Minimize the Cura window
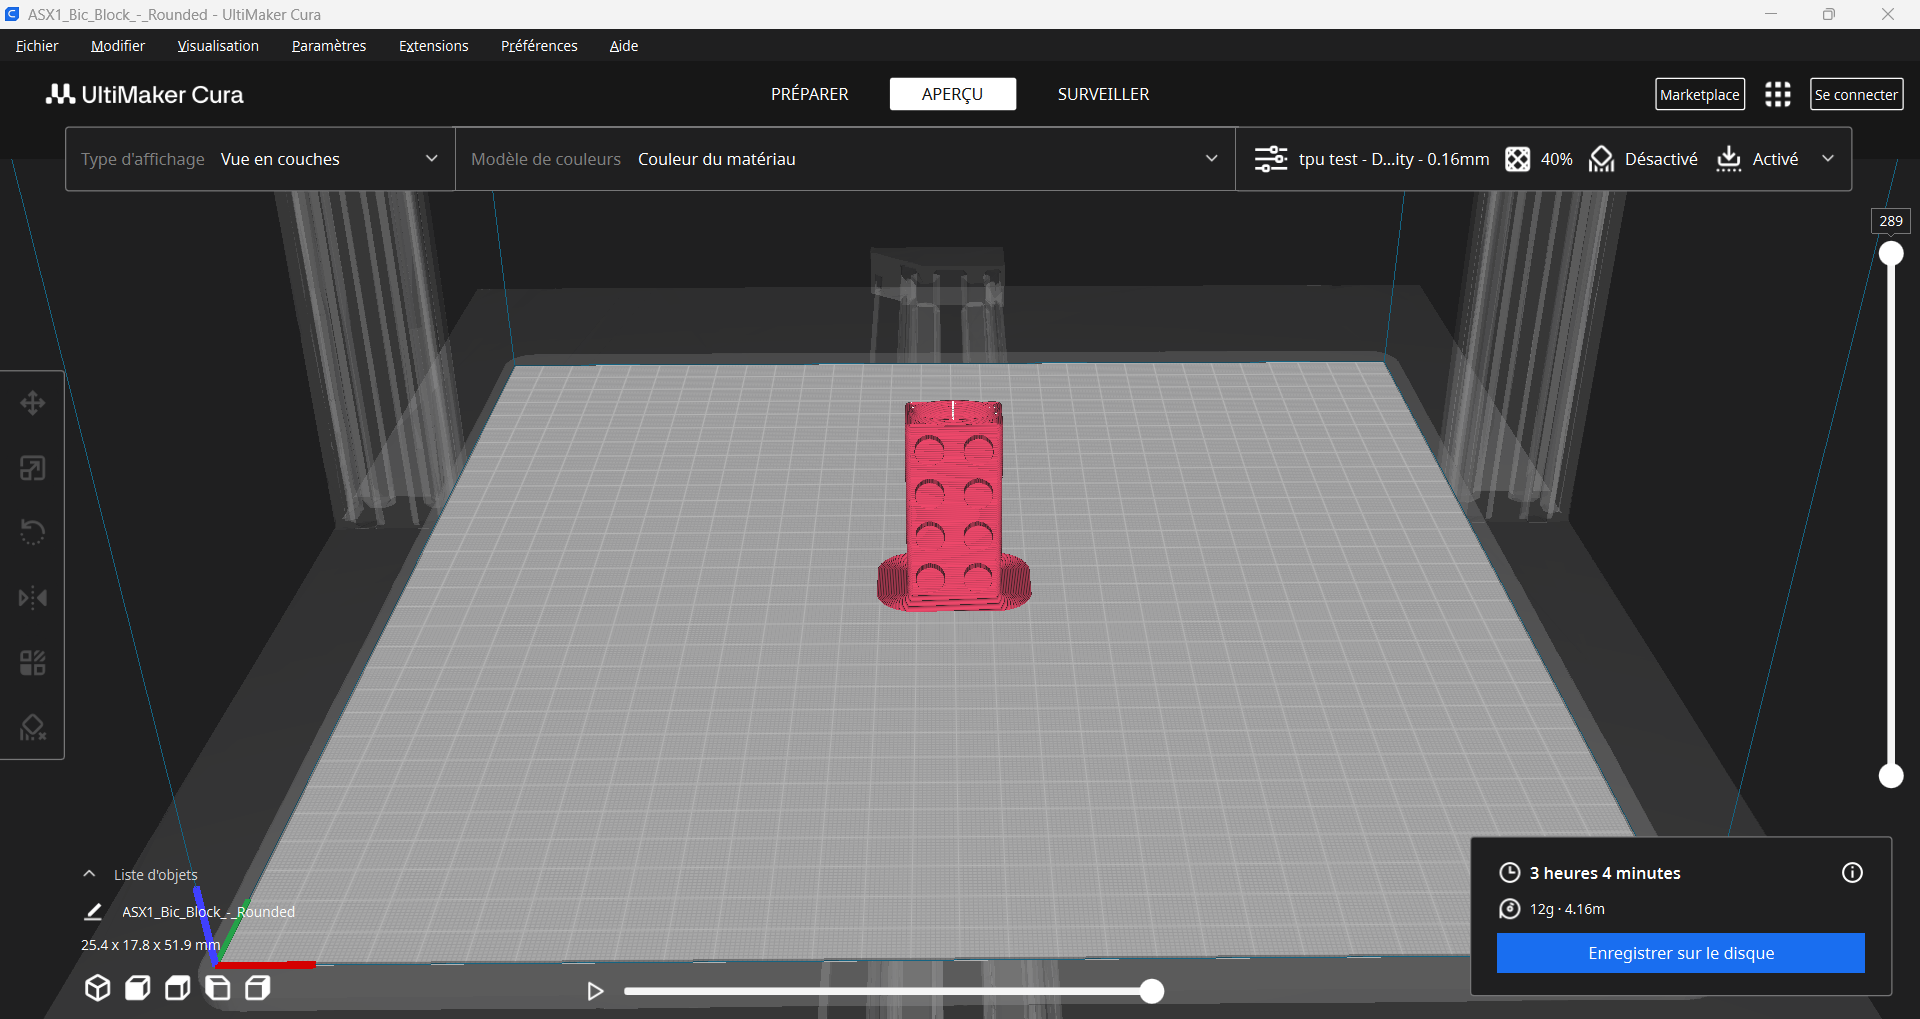The height and width of the screenshot is (1019, 1920). (x=1771, y=14)
